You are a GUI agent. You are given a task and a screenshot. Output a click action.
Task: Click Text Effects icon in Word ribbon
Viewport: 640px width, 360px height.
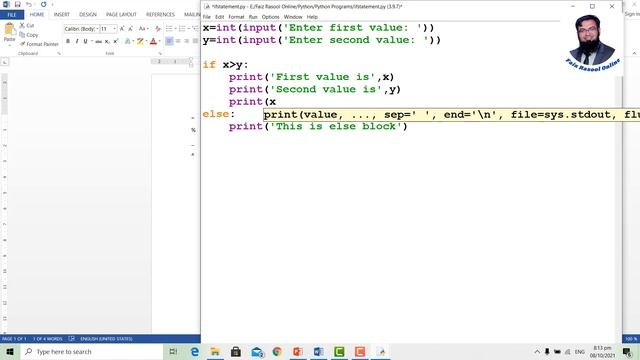pyautogui.click(x=127, y=41)
